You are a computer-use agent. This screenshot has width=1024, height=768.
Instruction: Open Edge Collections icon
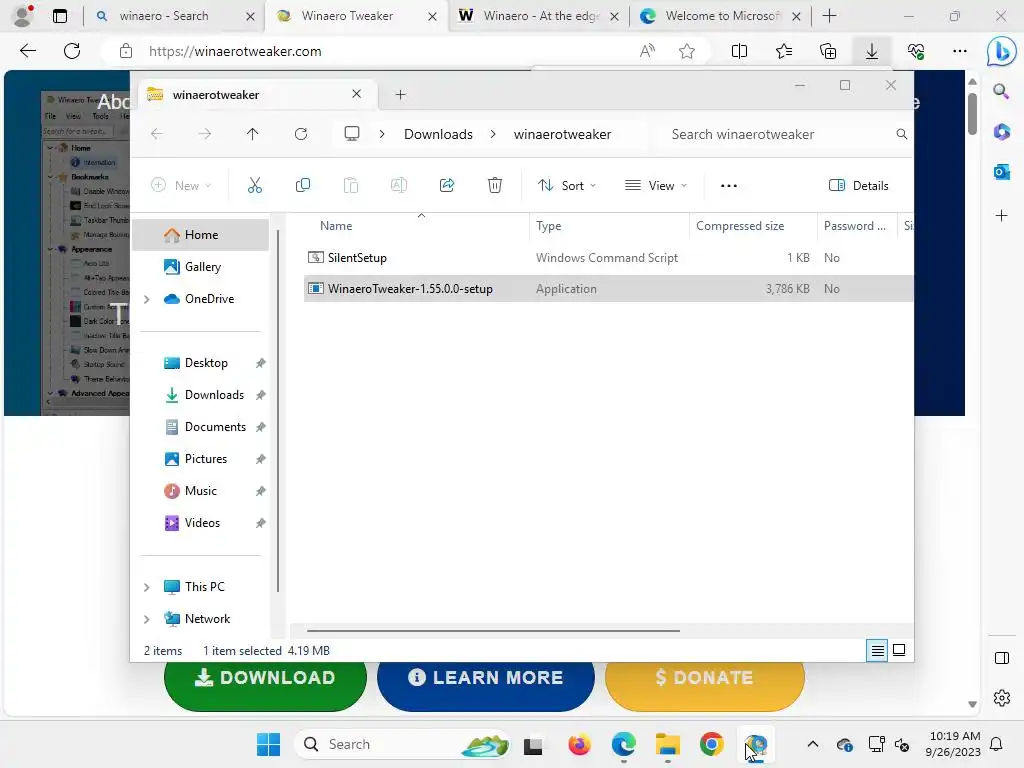pos(827,51)
